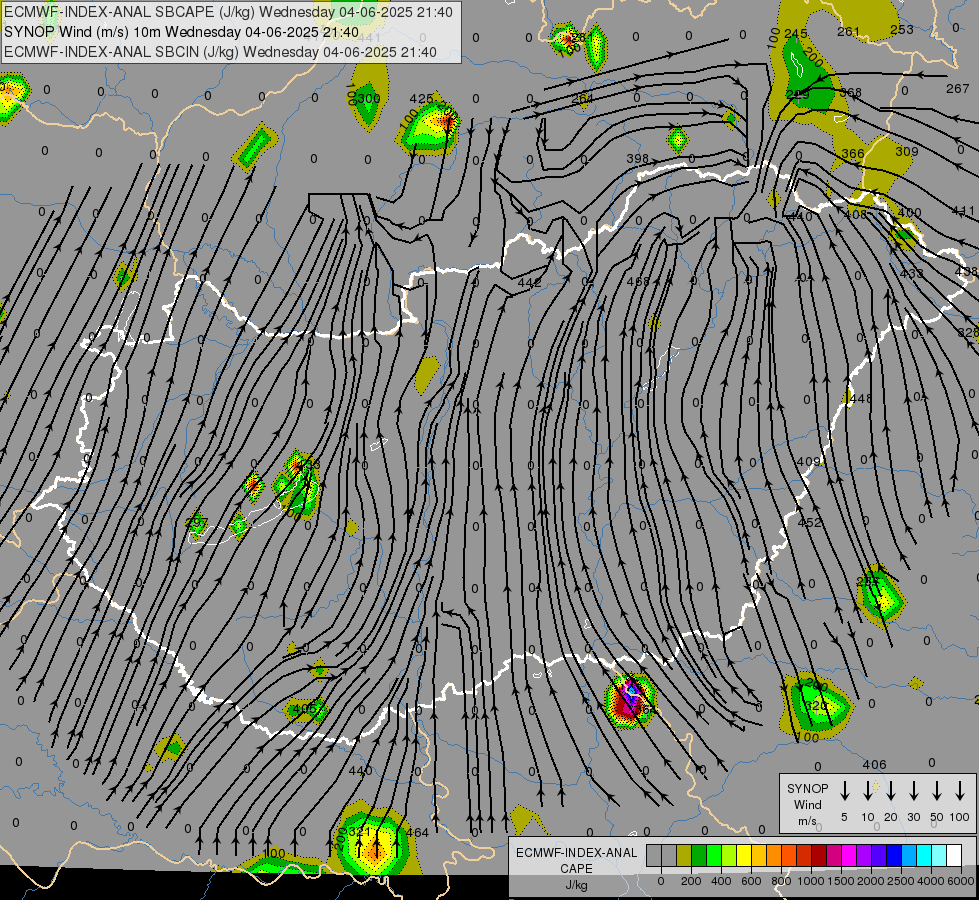Image resolution: width=979 pixels, height=900 pixels.
Task: Click the 245 value on the map
Action: click(x=795, y=34)
